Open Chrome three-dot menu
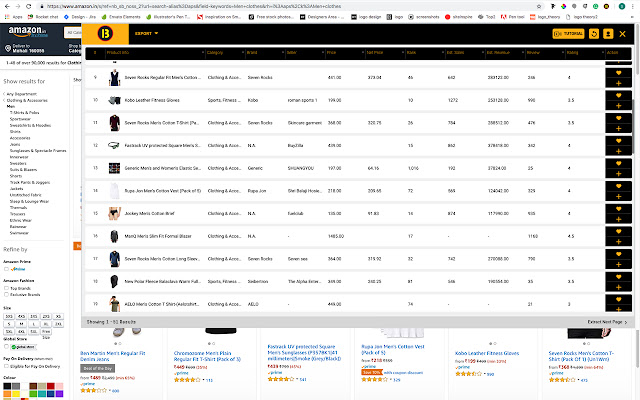Viewport: 640px width, 400px height. click(633, 6)
